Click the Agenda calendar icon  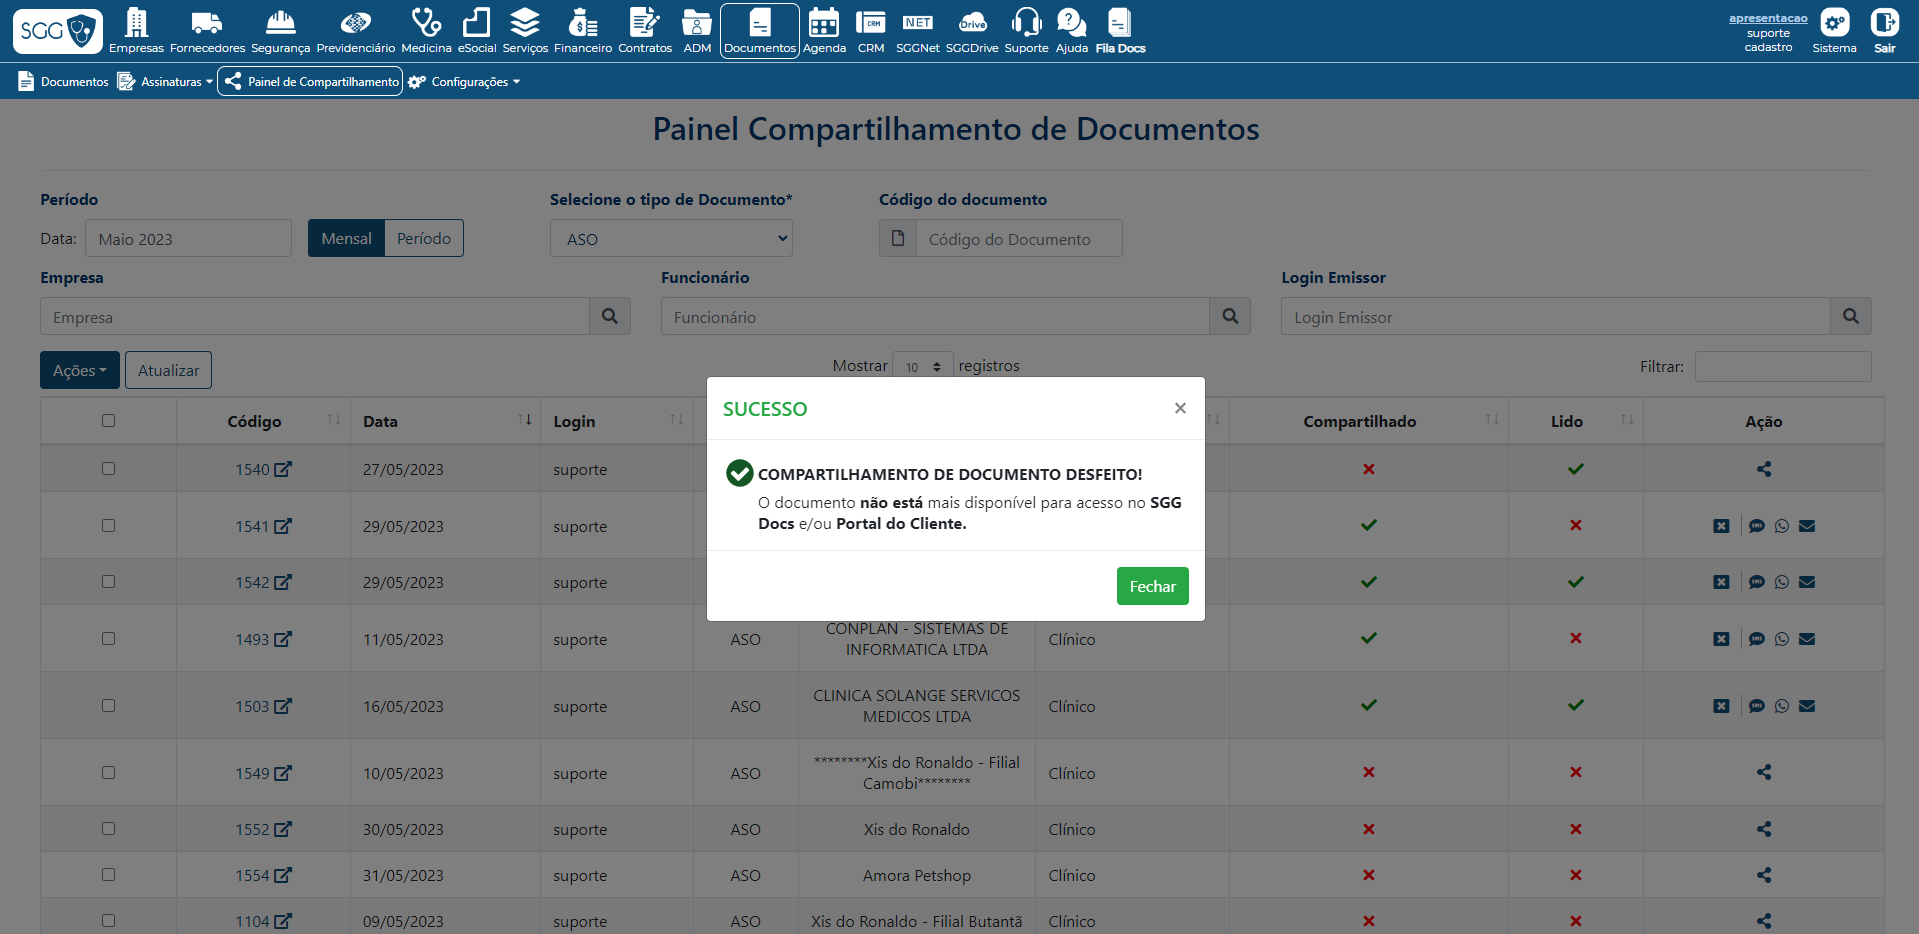click(x=824, y=30)
